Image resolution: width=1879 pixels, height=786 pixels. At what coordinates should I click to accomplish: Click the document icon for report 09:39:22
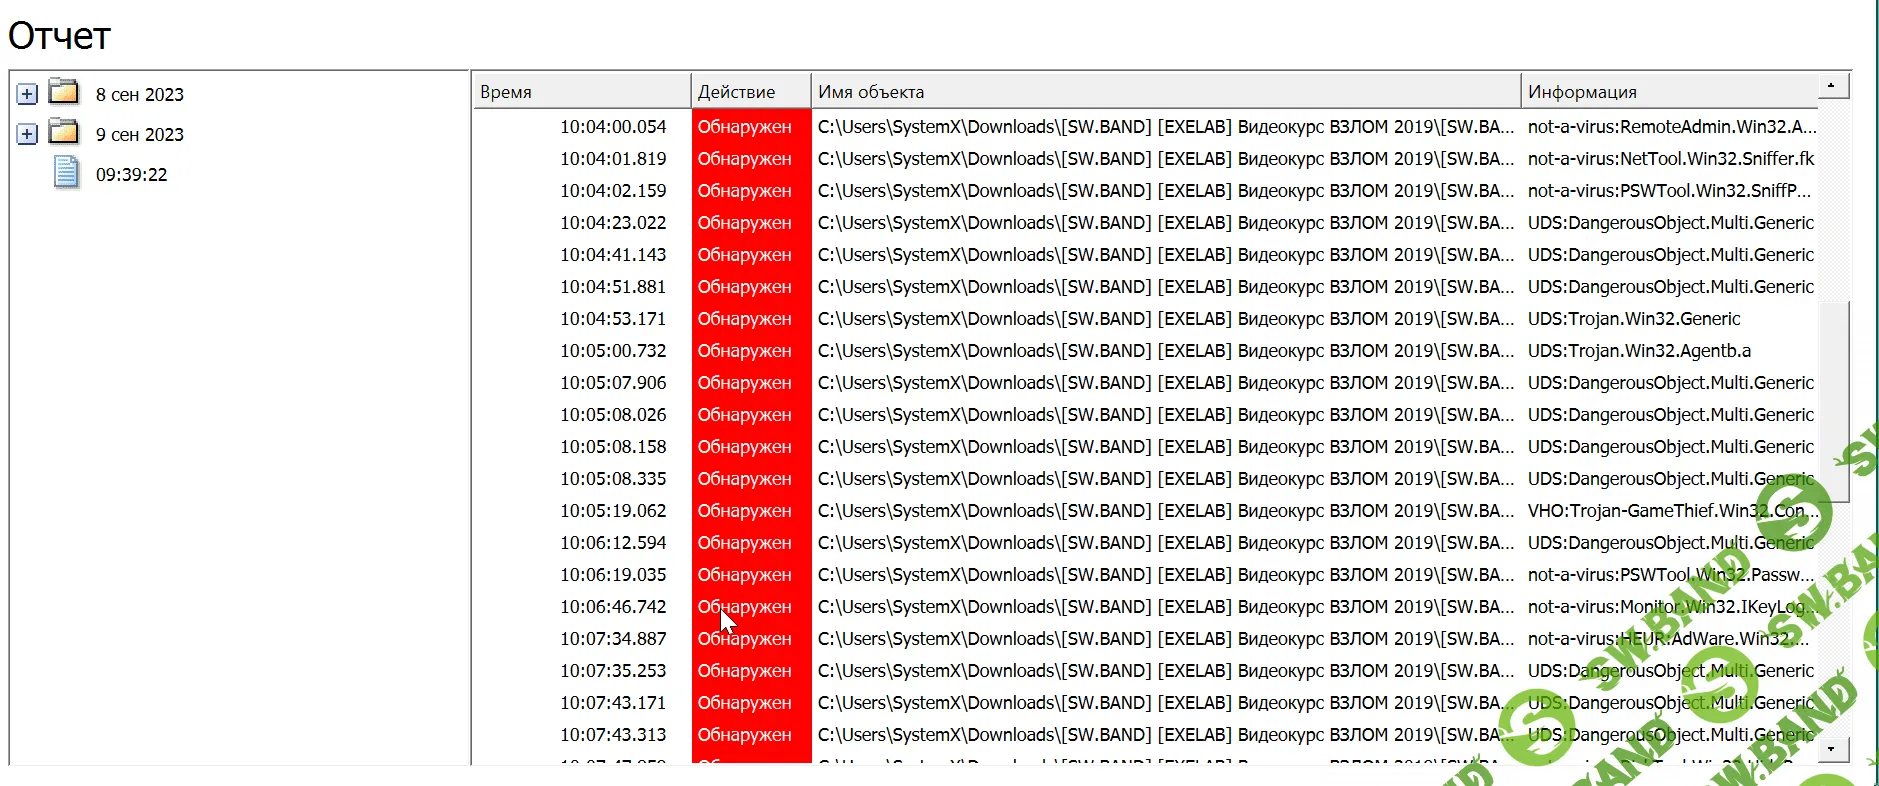pyautogui.click(x=66, y=173)
